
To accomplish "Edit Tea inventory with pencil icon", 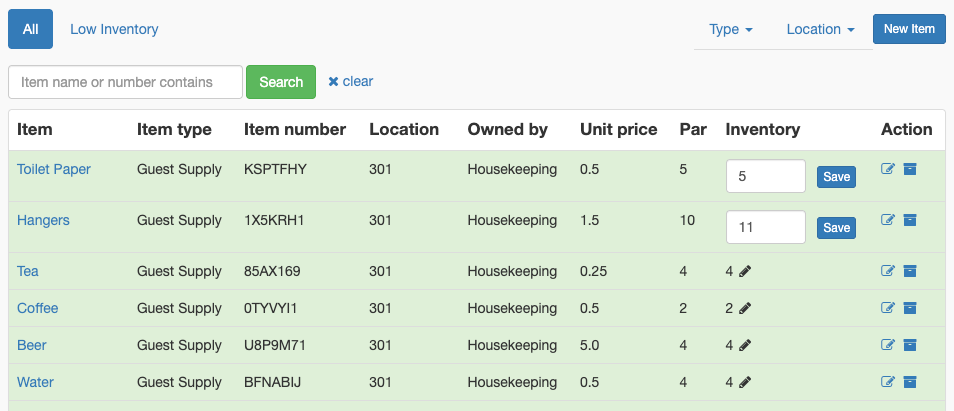I will [745, 272].
